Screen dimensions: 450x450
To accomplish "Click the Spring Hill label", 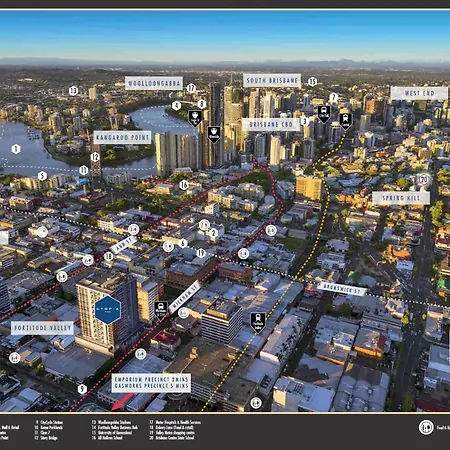I will click(x=401, y=198).
